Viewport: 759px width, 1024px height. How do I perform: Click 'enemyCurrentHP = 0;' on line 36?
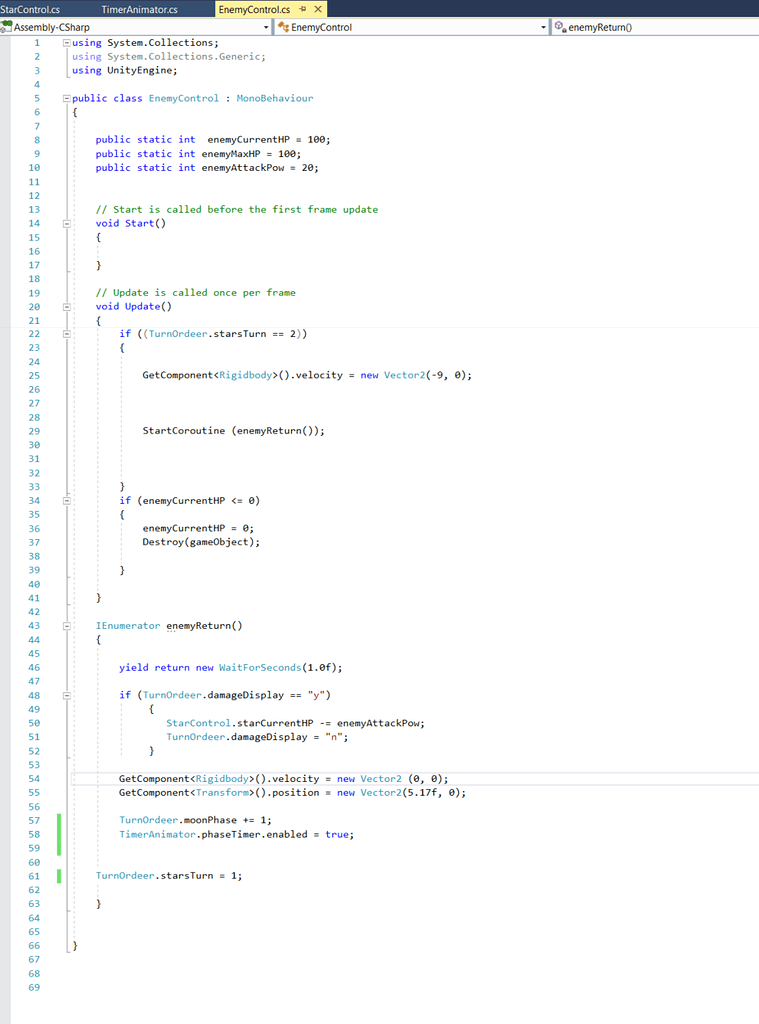[198, 528]
